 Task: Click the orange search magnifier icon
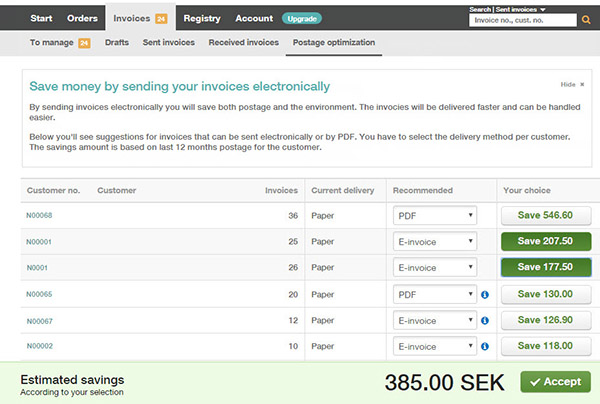pyautogui.click(x=586, y=20)
